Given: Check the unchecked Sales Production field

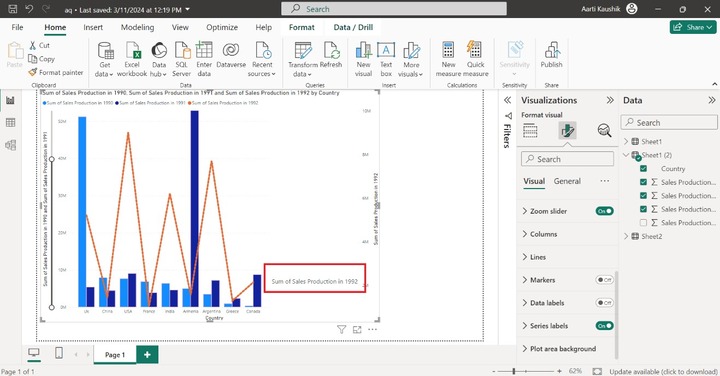Looking at the screenshot, I should [x=643, y=223].
